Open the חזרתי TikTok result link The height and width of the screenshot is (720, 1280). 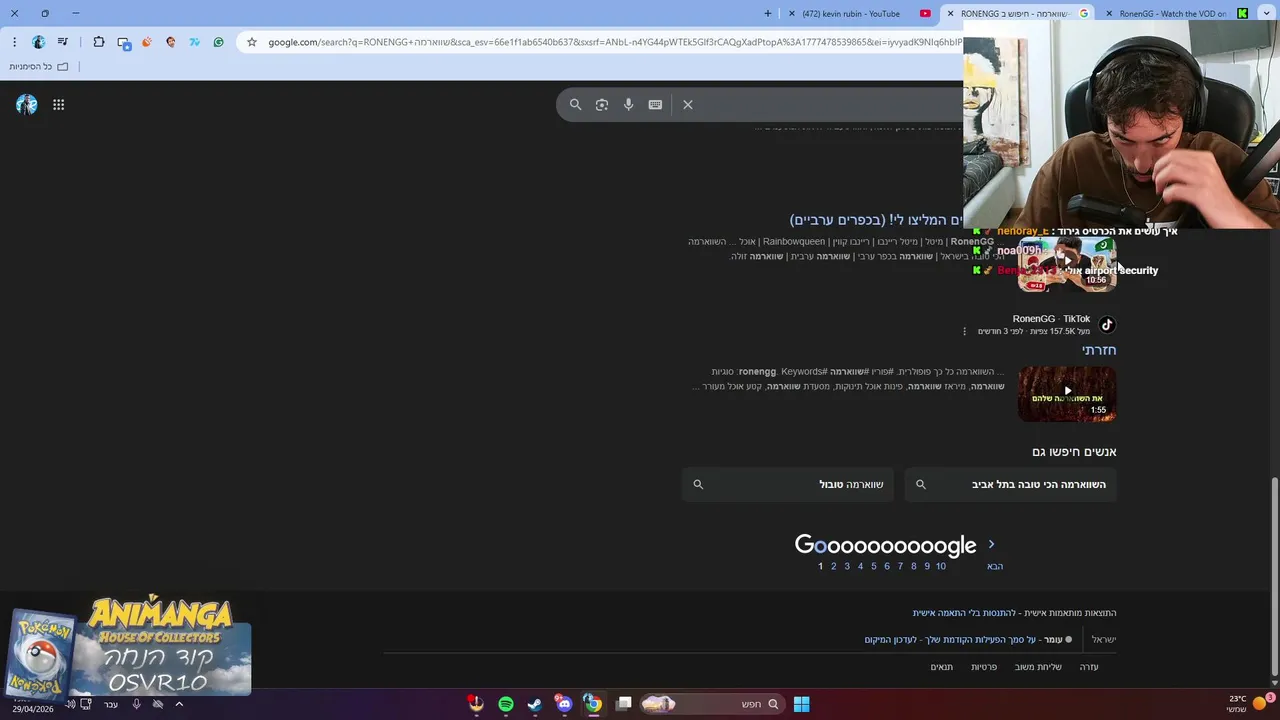point(1098,350)
